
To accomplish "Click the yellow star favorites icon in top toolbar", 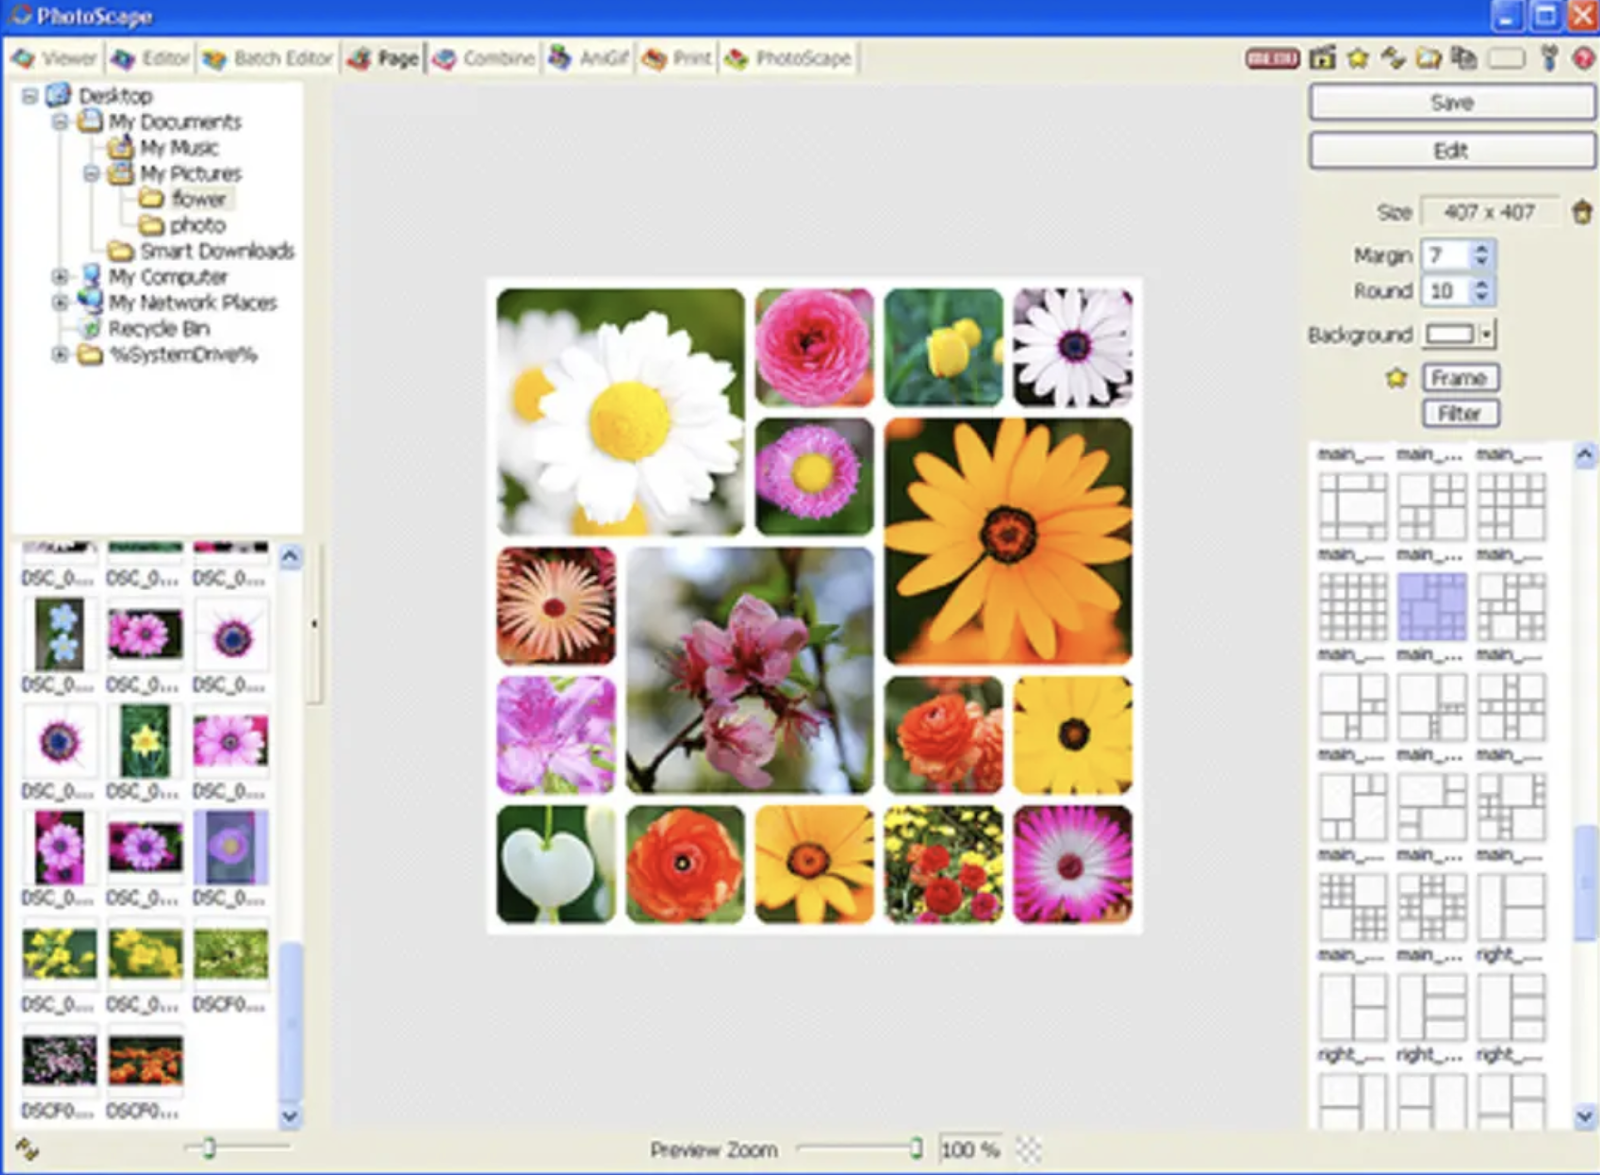I will 1357,59.
